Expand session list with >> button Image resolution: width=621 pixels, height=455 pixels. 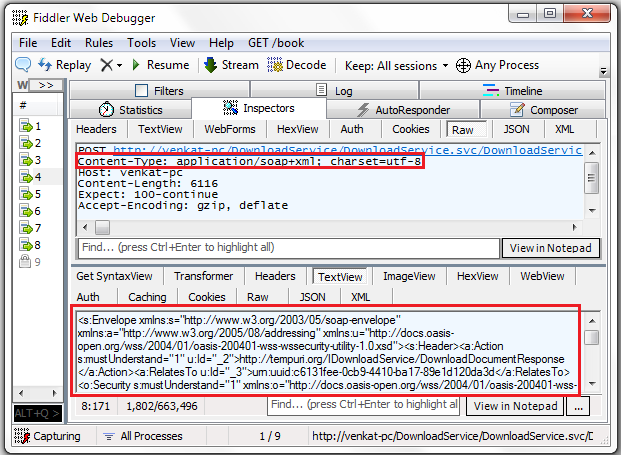click(46, 85)
